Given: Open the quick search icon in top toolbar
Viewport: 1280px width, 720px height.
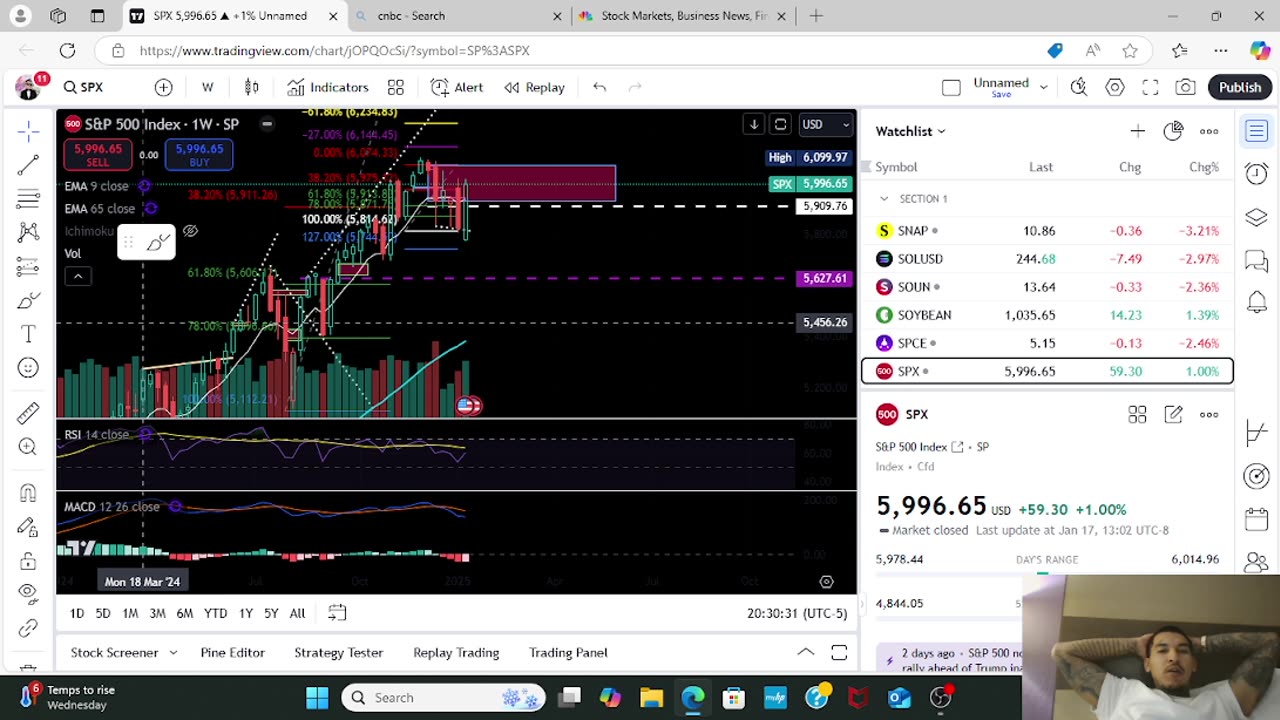Looking at the screenshot, I should point(1078,87).
